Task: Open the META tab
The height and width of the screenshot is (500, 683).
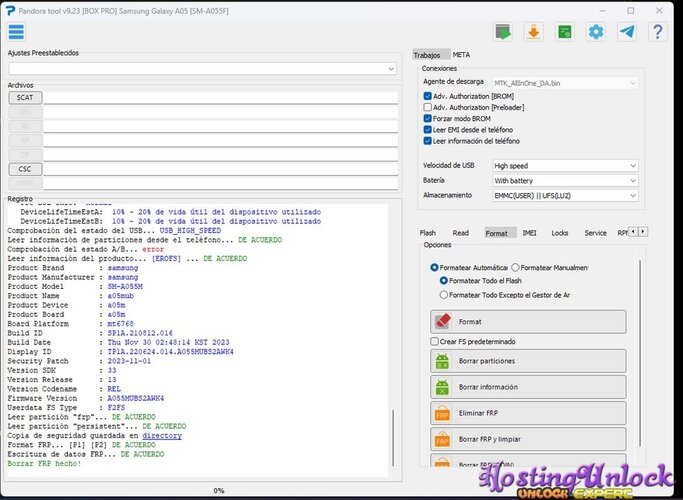Action: 461,55
